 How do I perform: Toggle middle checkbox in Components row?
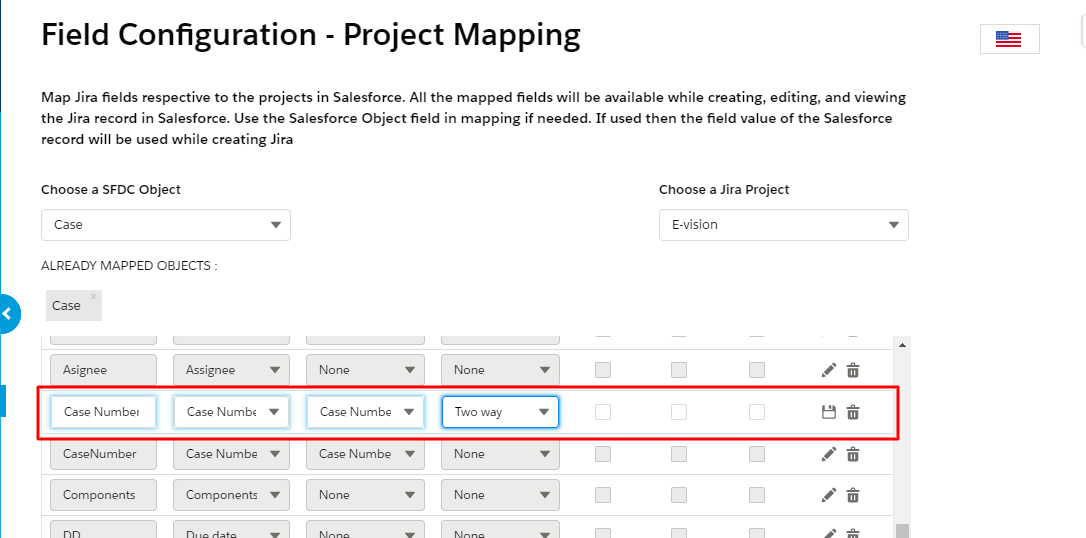[x=679, y=495]
